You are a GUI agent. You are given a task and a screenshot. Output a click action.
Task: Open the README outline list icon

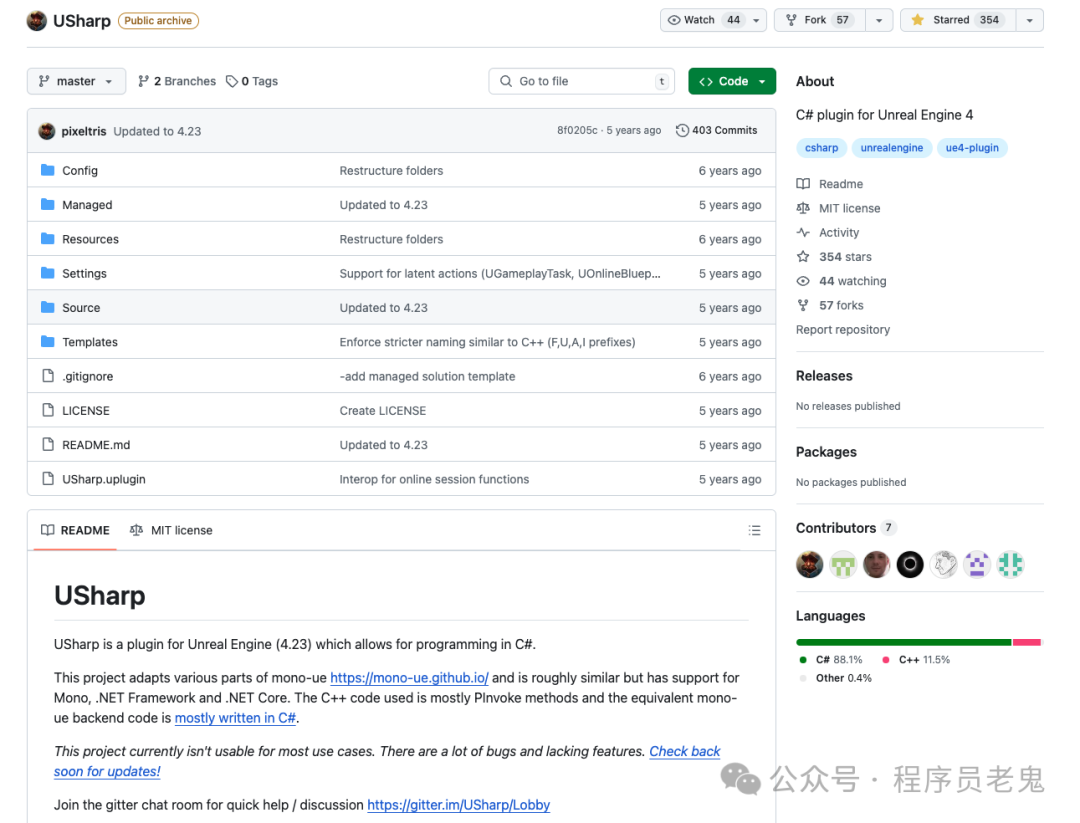[x=754, y=530]
